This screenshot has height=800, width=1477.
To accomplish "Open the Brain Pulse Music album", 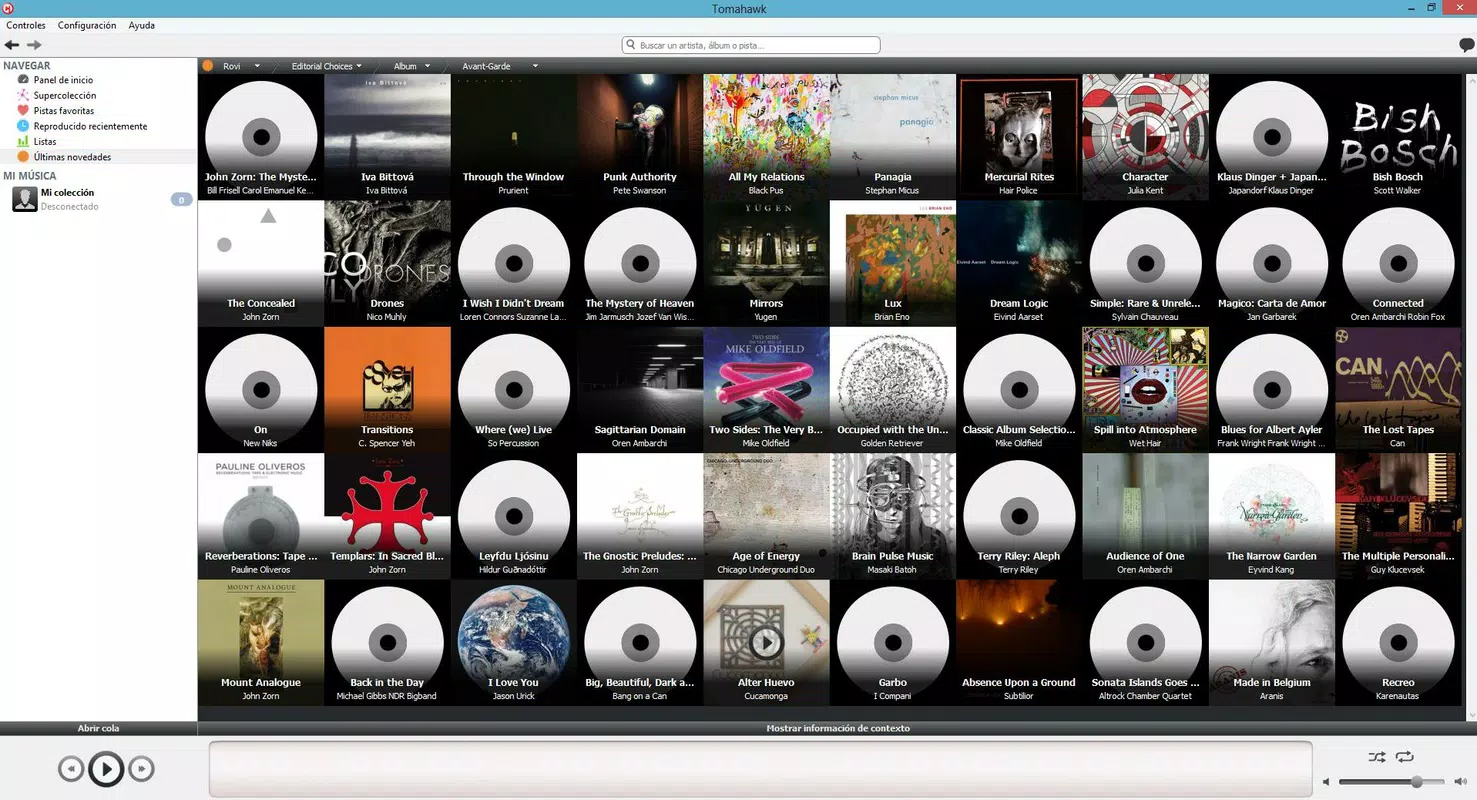I will [x=893, y=516].
